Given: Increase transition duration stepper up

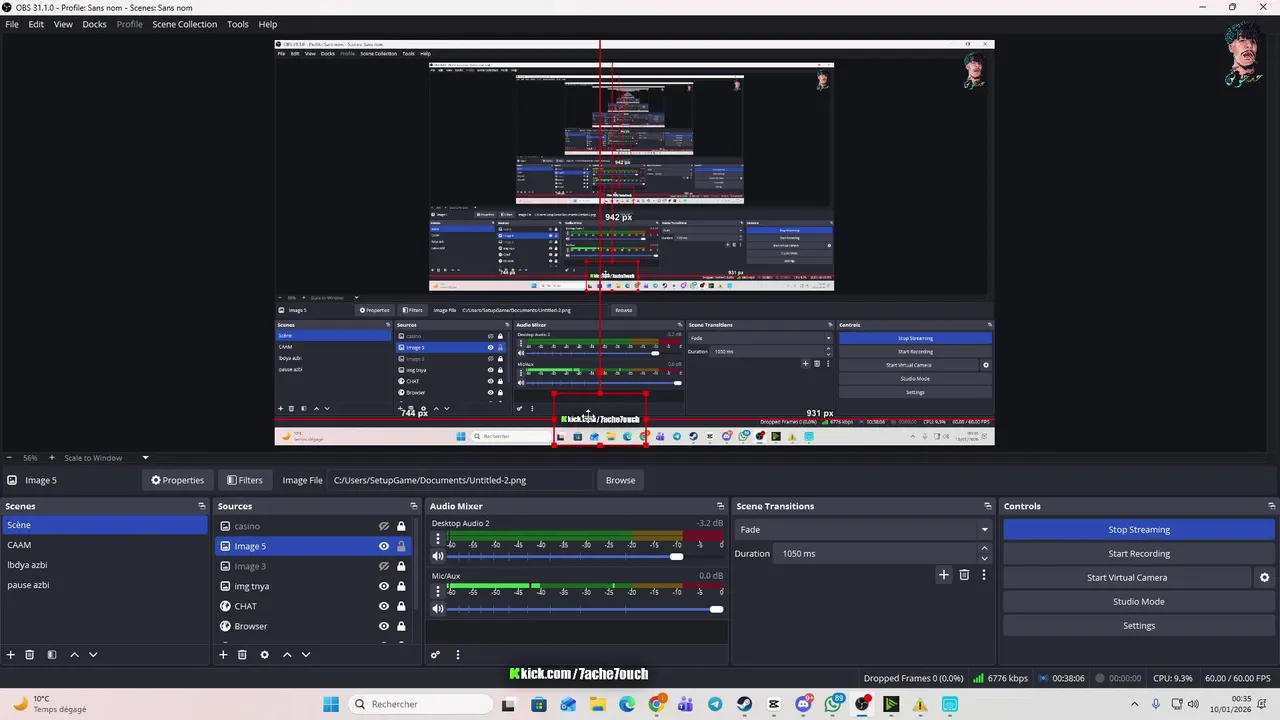Looking at the screenshot, I should pos(984,548).
